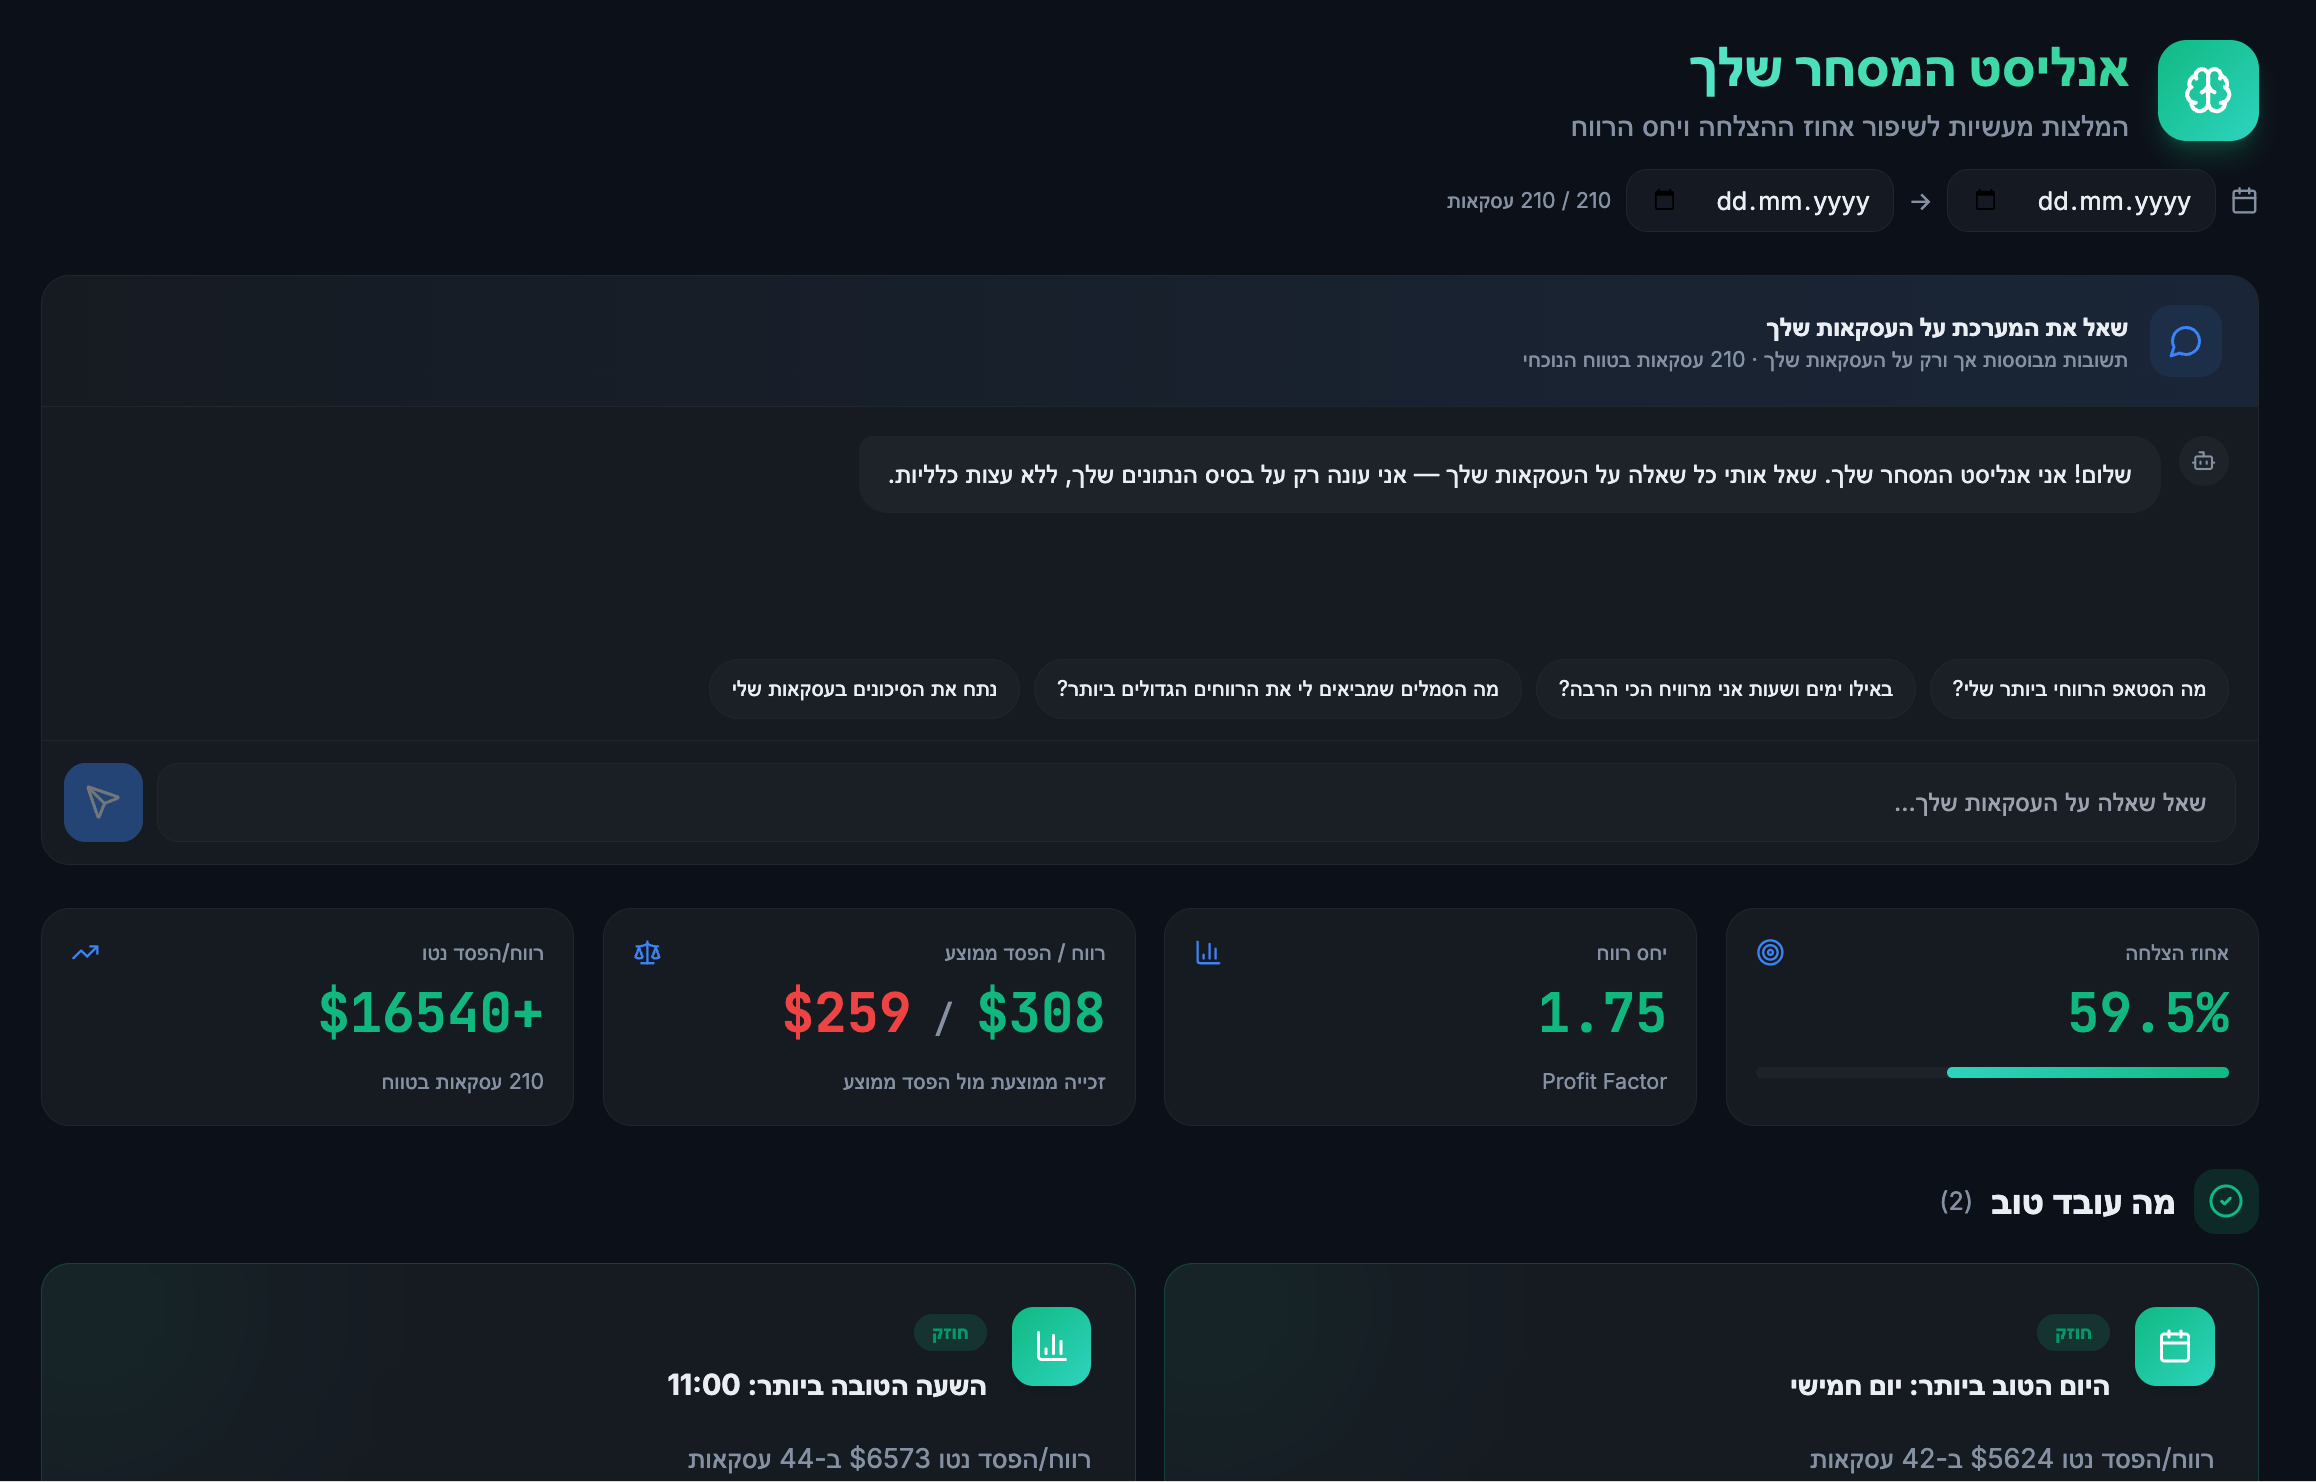The width and height of the screenshot is (2316, 1482).
Task: Click bar chart icon on profit factor card
Action: [1208, 952]
